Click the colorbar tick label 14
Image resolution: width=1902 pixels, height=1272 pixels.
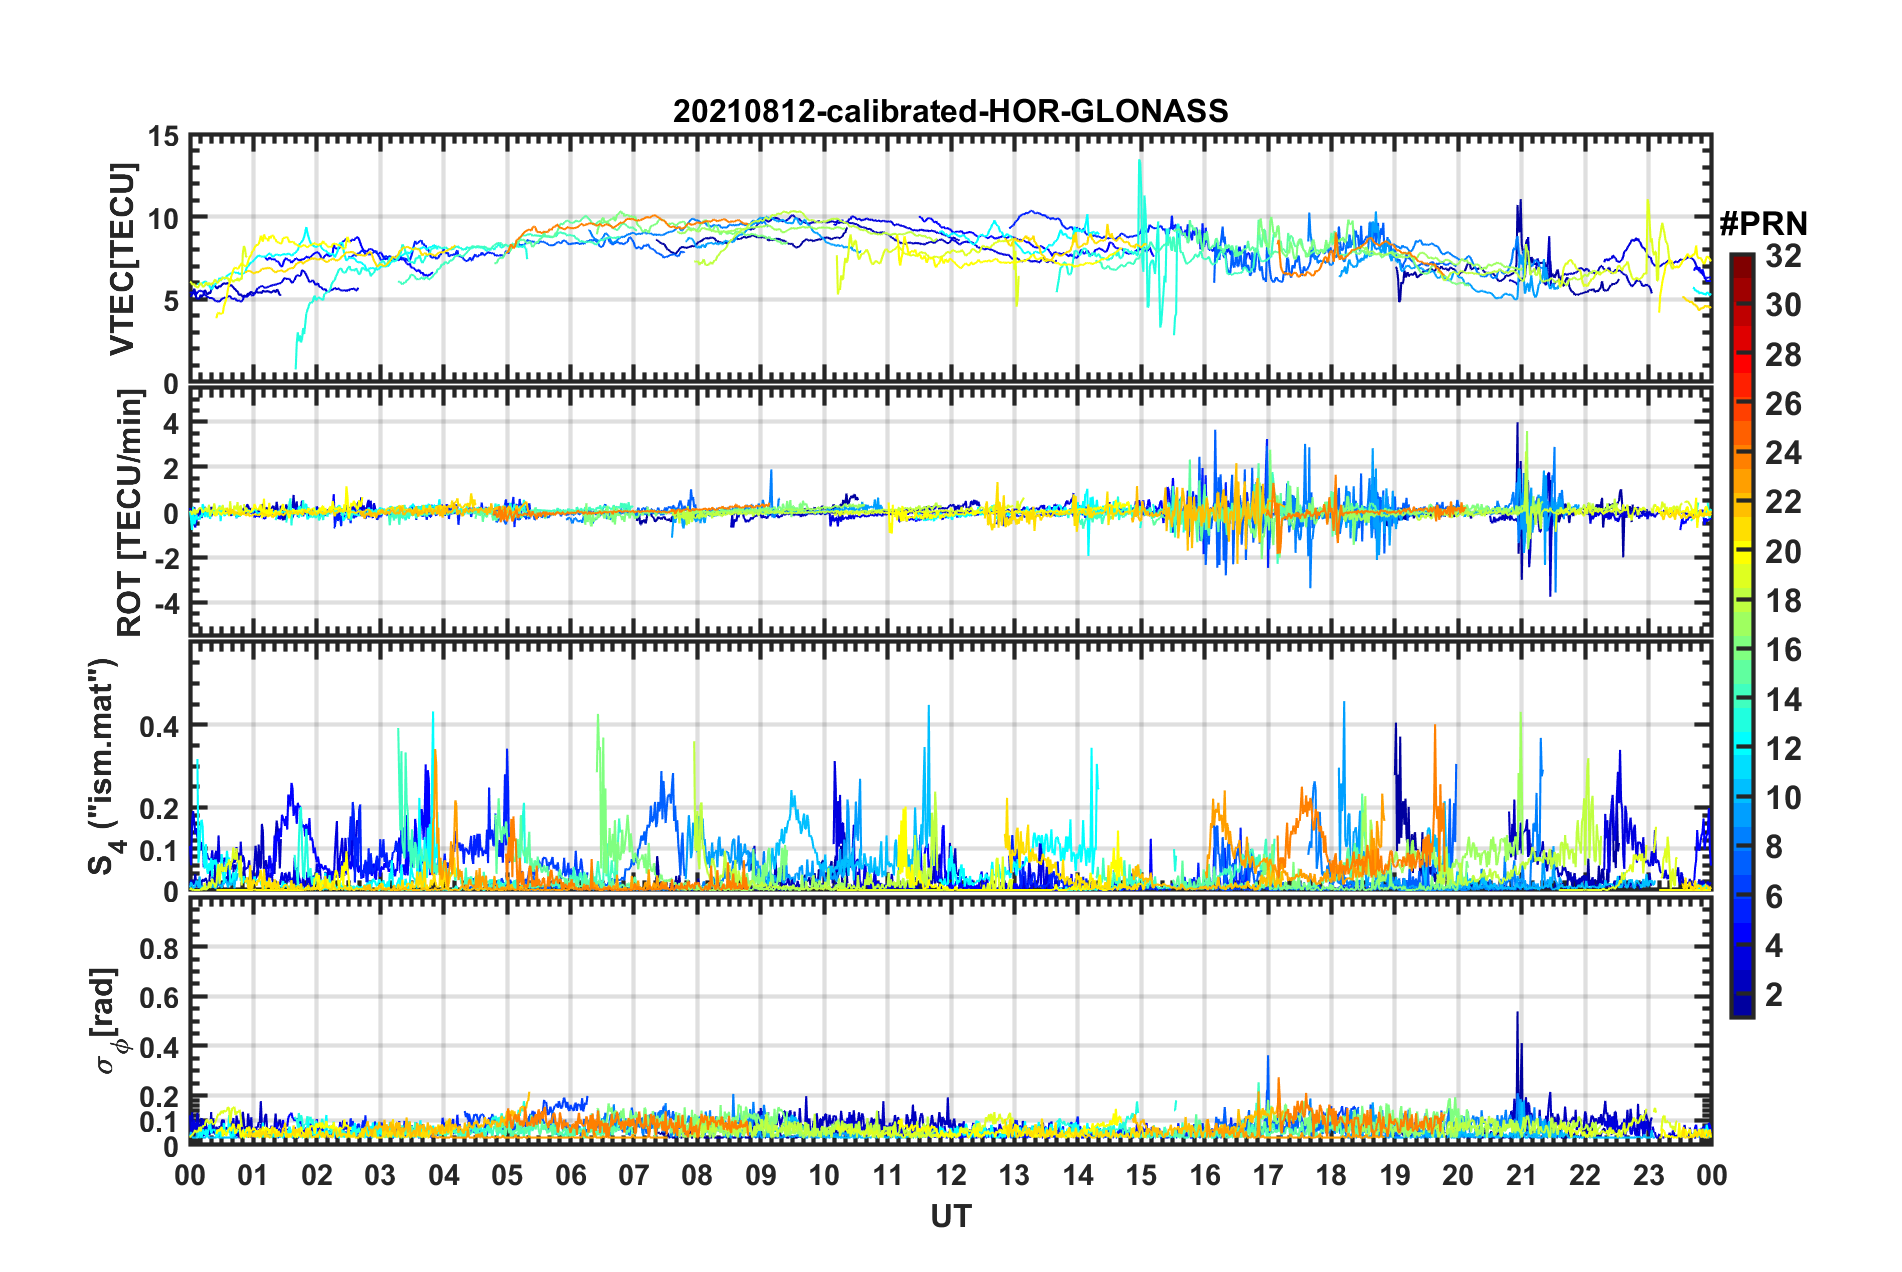pos(1783,700)
